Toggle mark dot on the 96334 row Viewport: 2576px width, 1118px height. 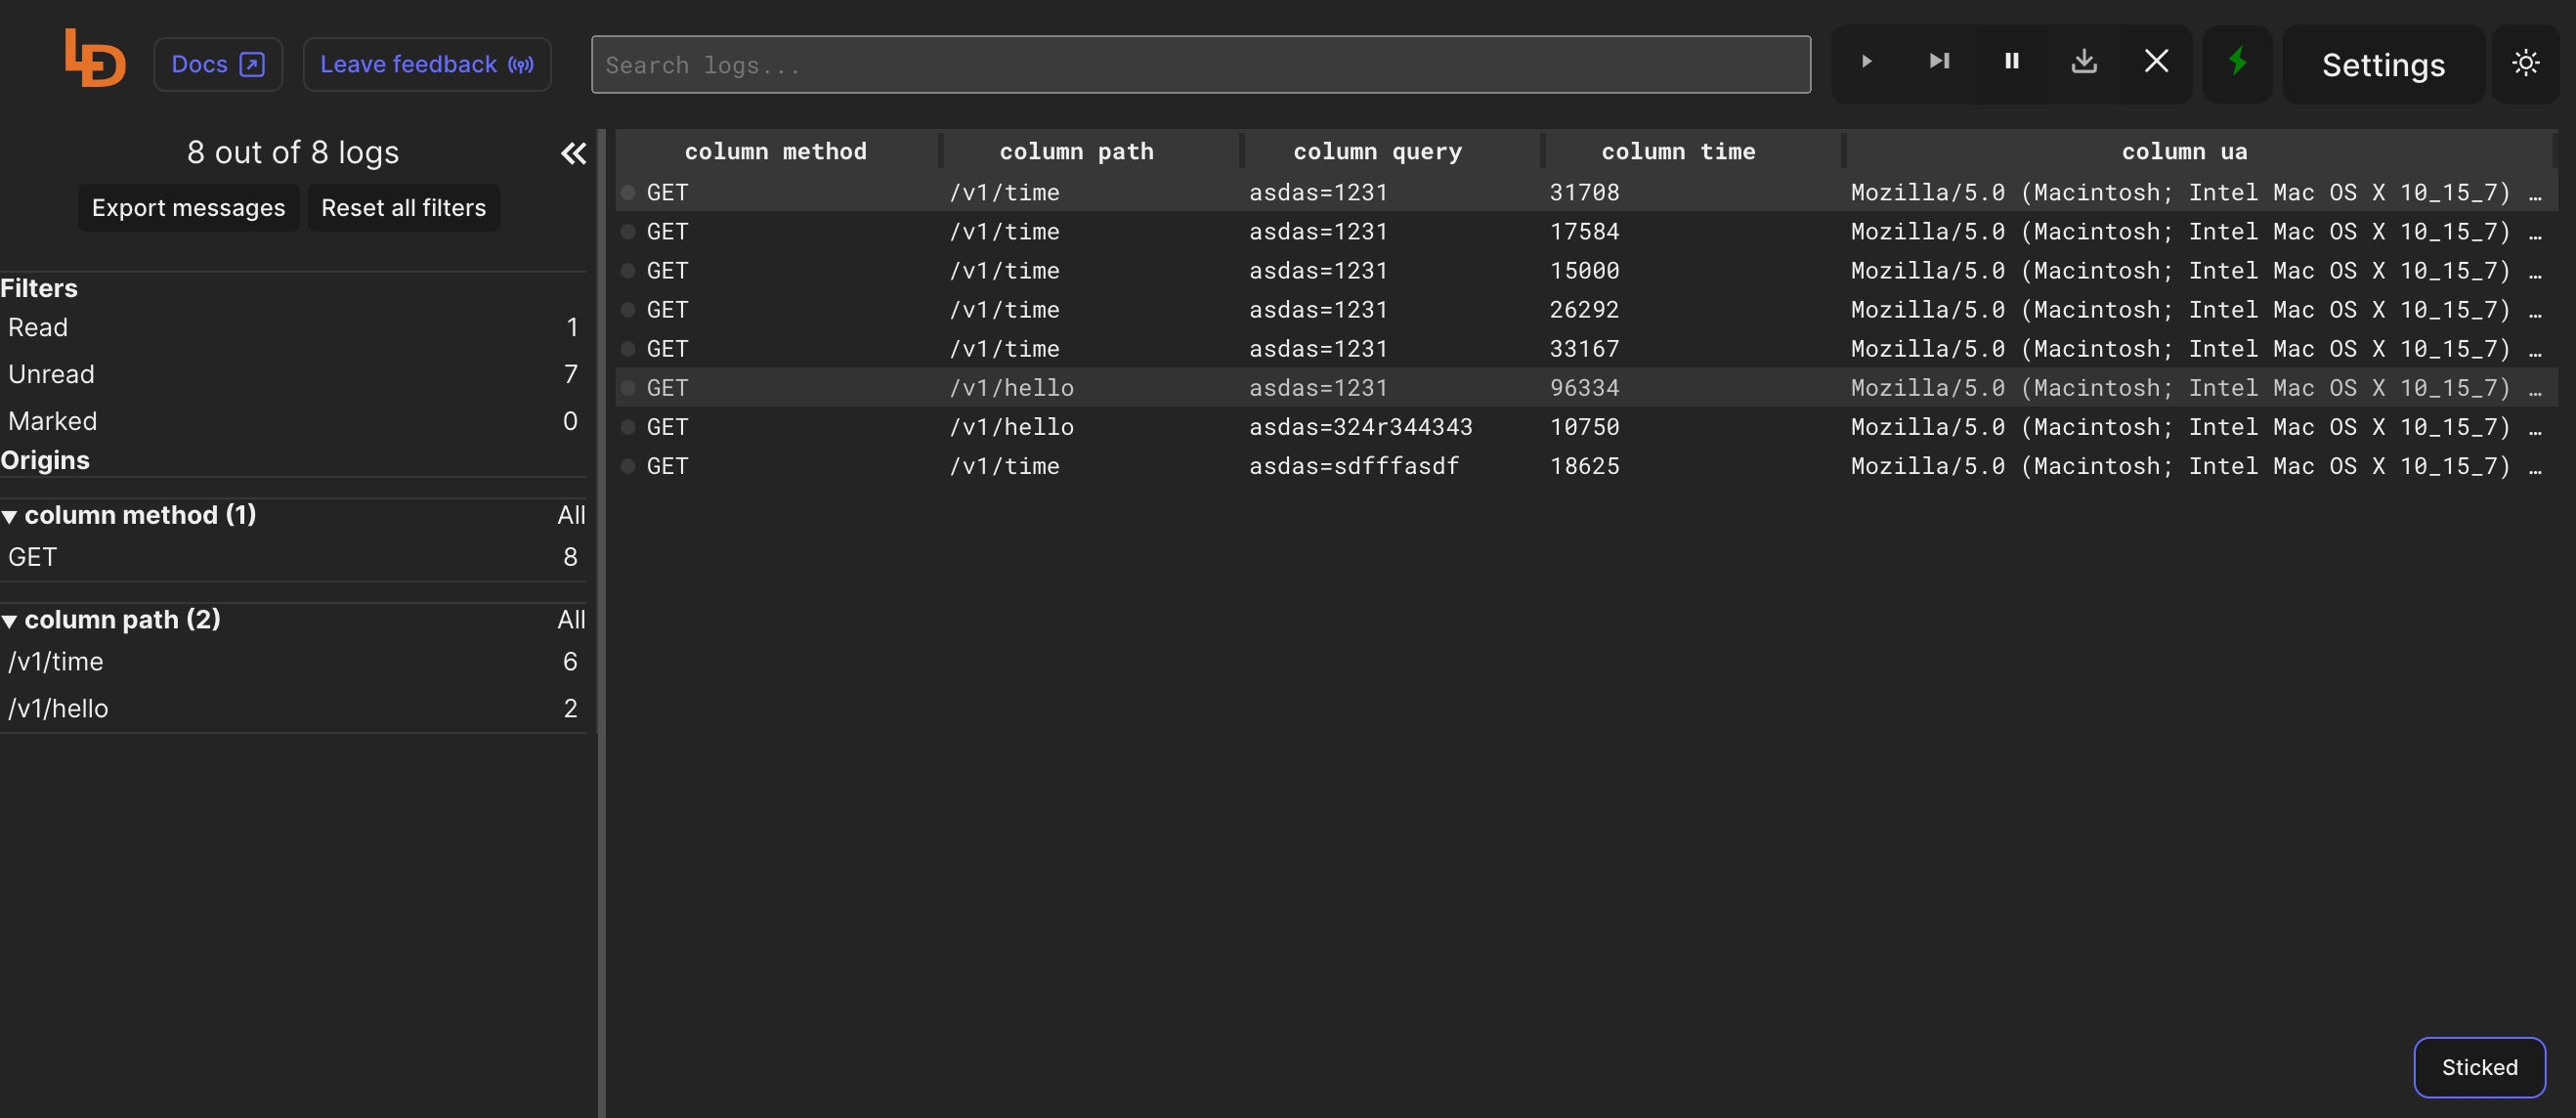[x=628, y=388]
